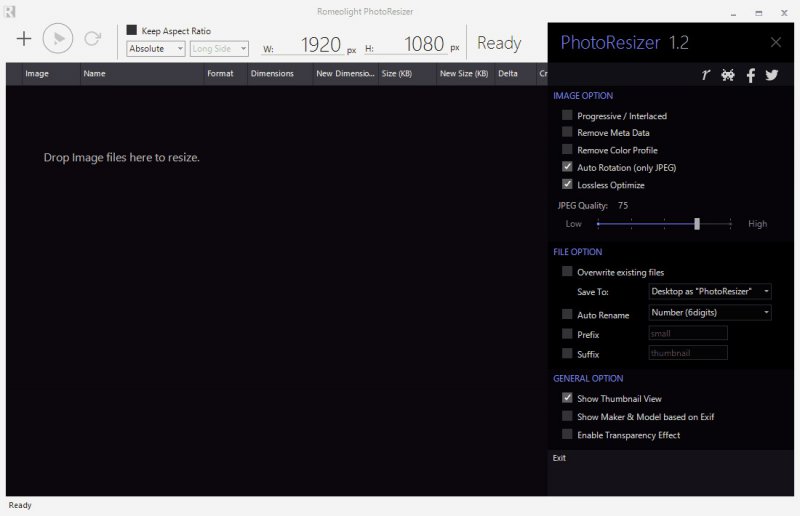The height and width of the screenshot is (516, 800).
Task: Enable the Prefix checkbox
Action: pos(567,334)
